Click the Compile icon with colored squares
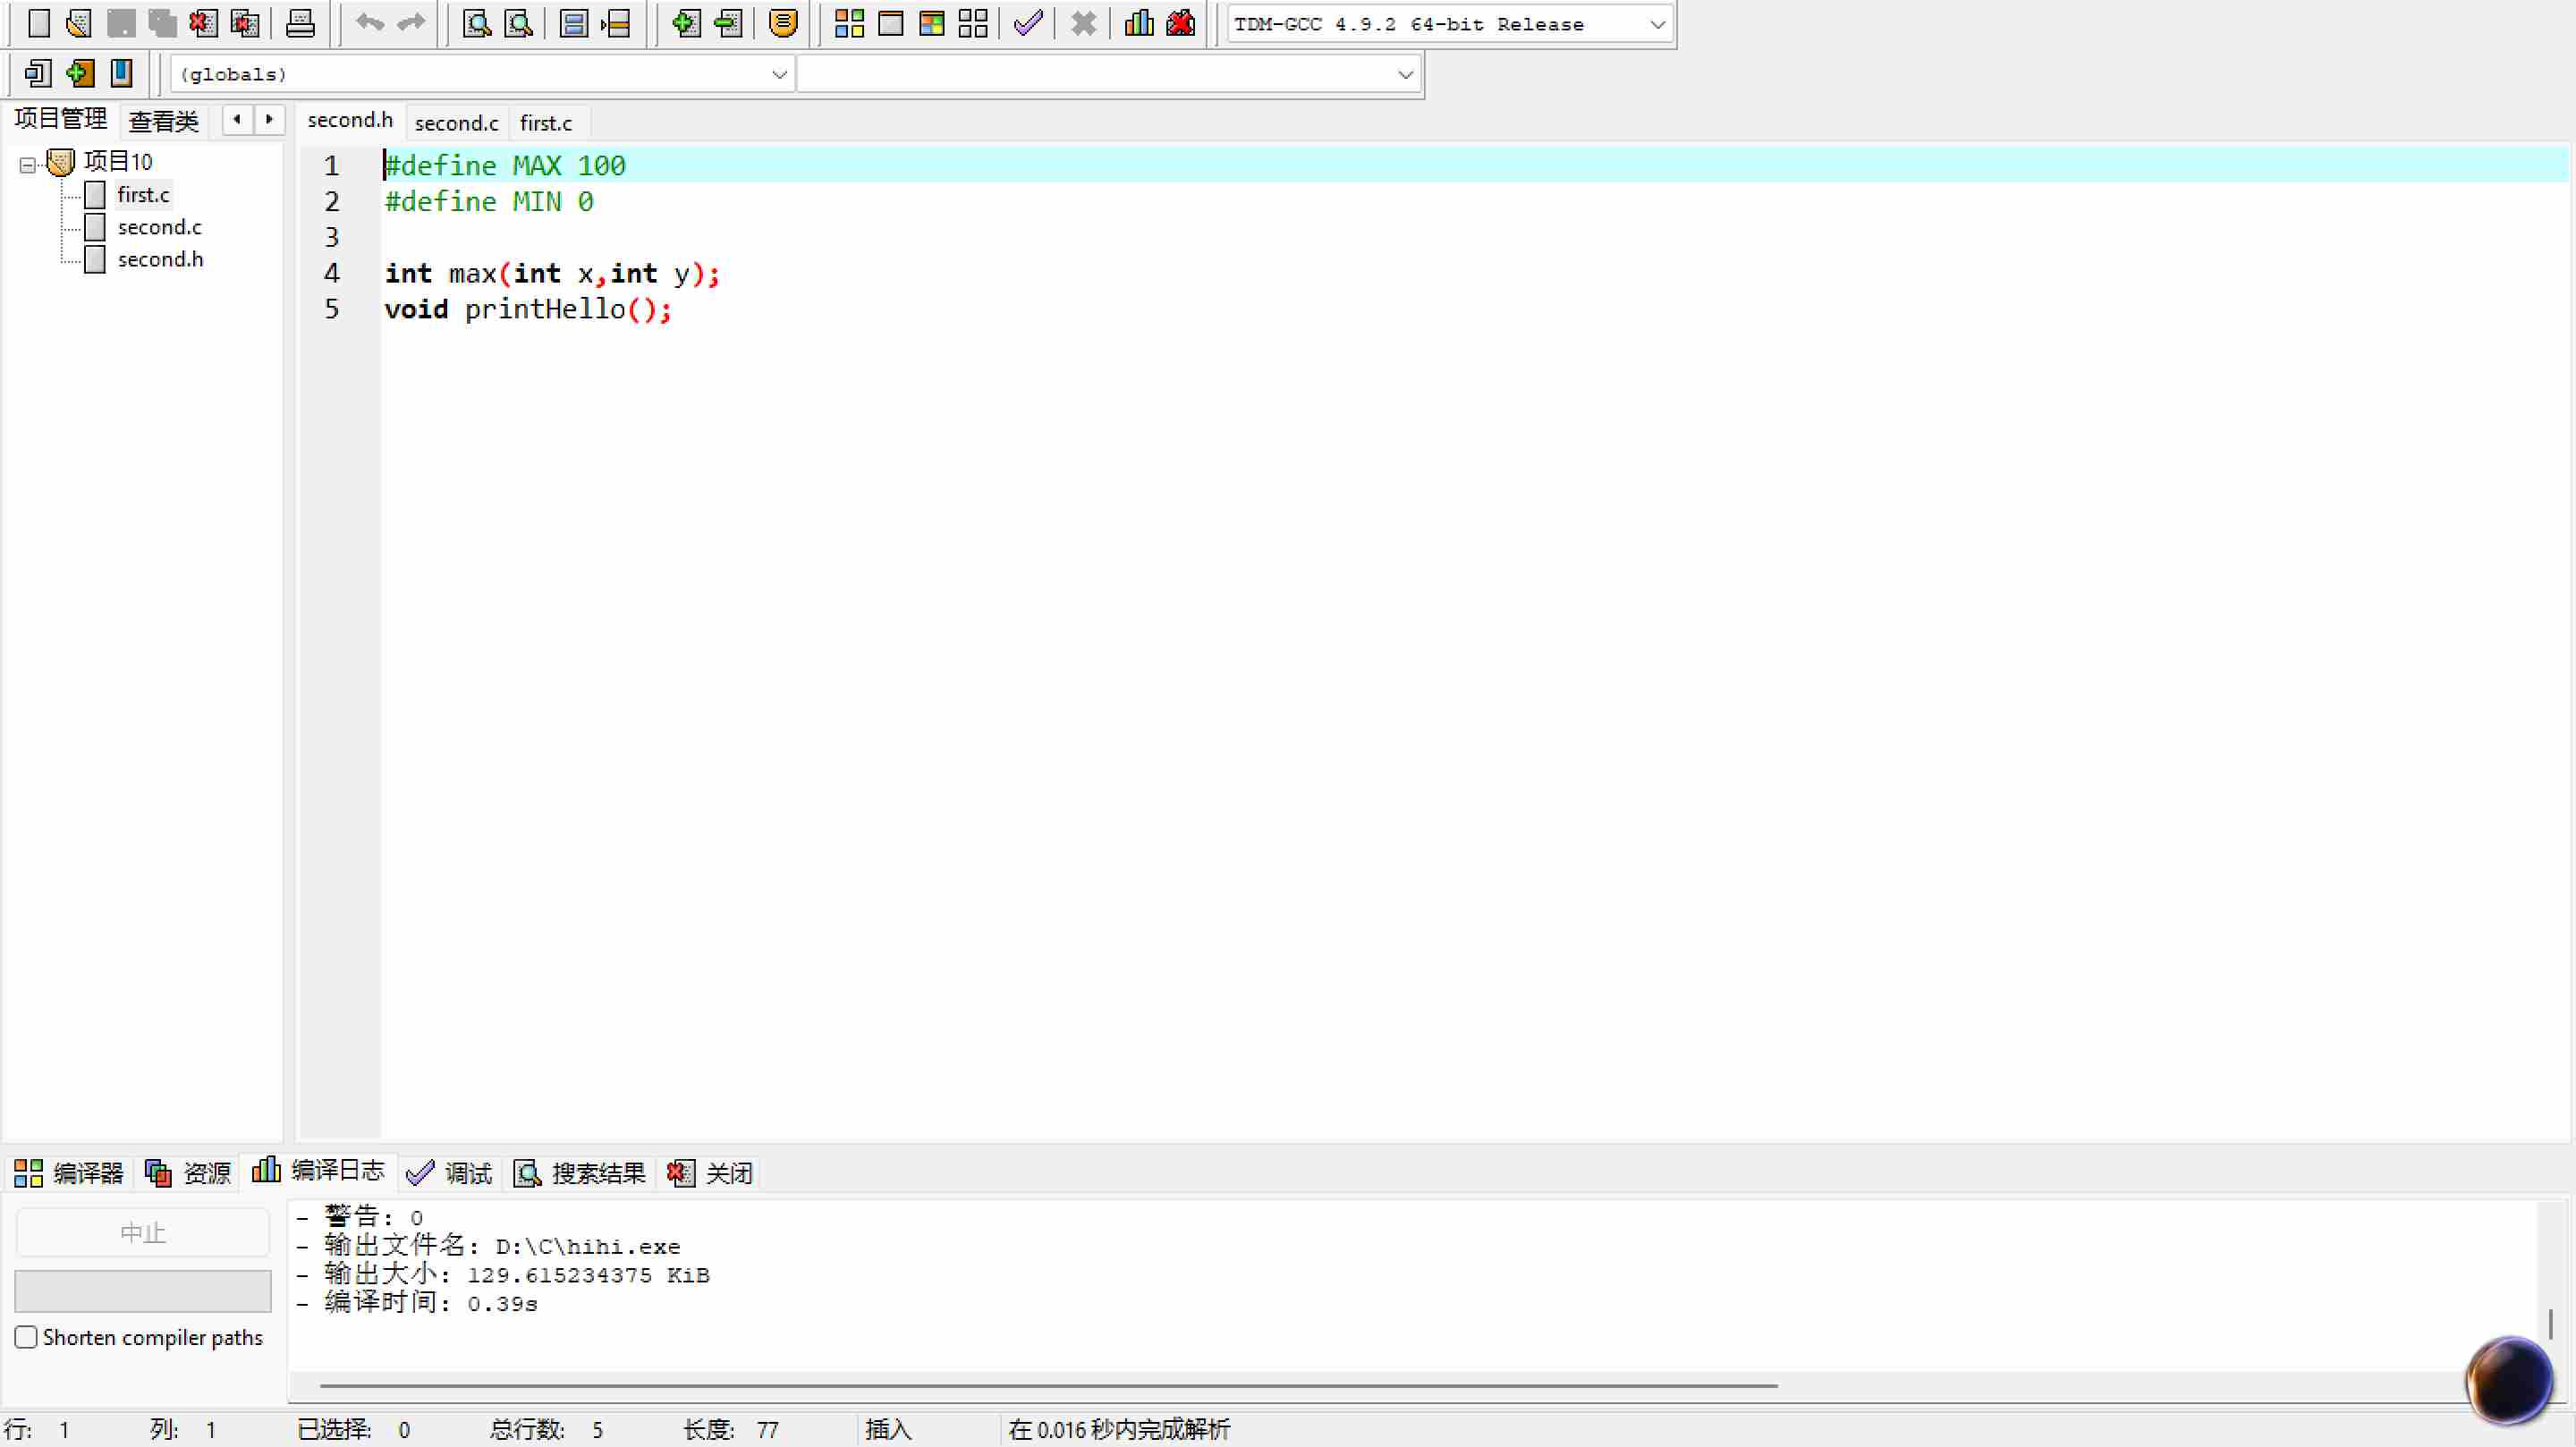This screenshot has height=1447, width=2576. [849, 23]
